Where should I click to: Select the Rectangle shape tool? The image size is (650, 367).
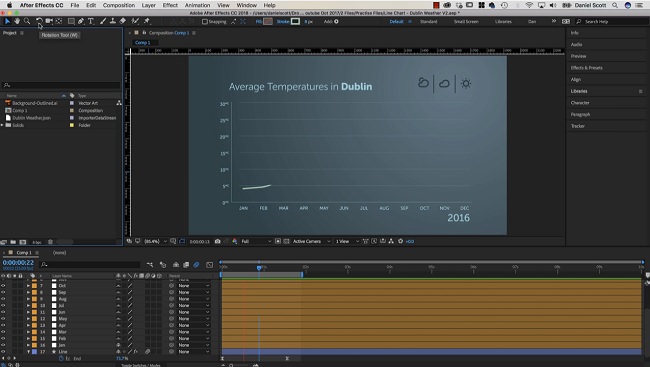pyautogui.click(x=71, y=21)
